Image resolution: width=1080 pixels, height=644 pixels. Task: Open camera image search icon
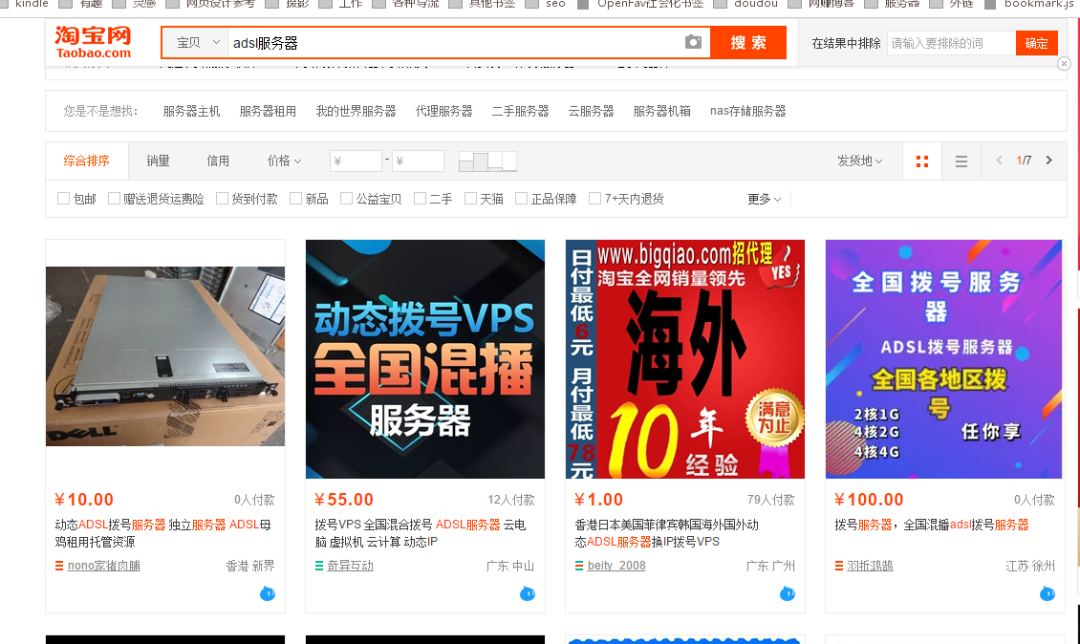693,43
